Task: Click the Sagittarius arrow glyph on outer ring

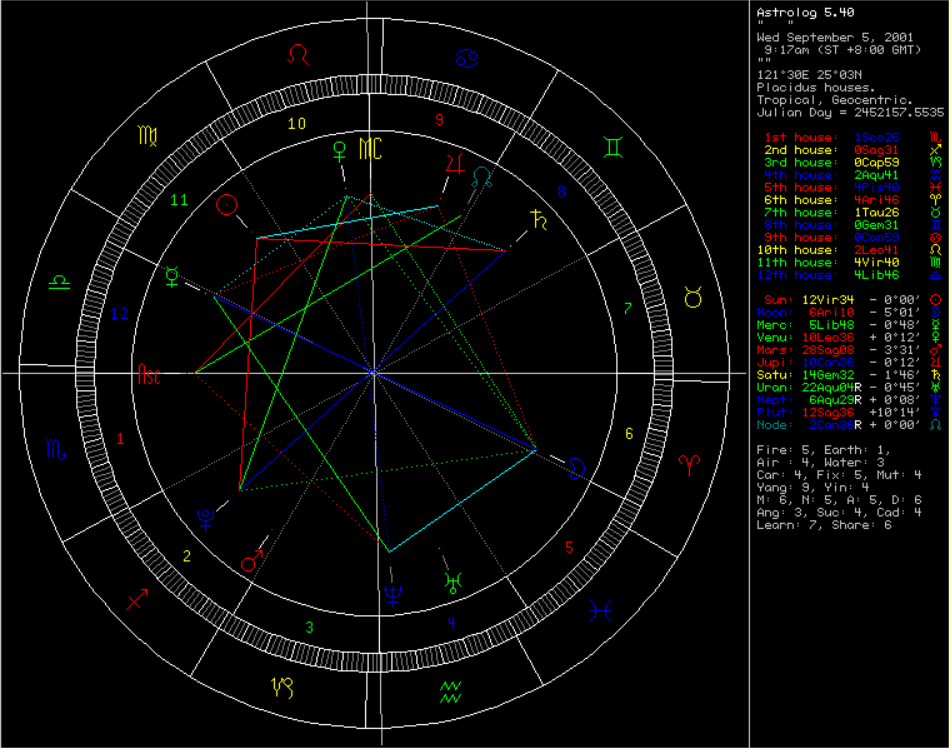Action: click(137, 600)
